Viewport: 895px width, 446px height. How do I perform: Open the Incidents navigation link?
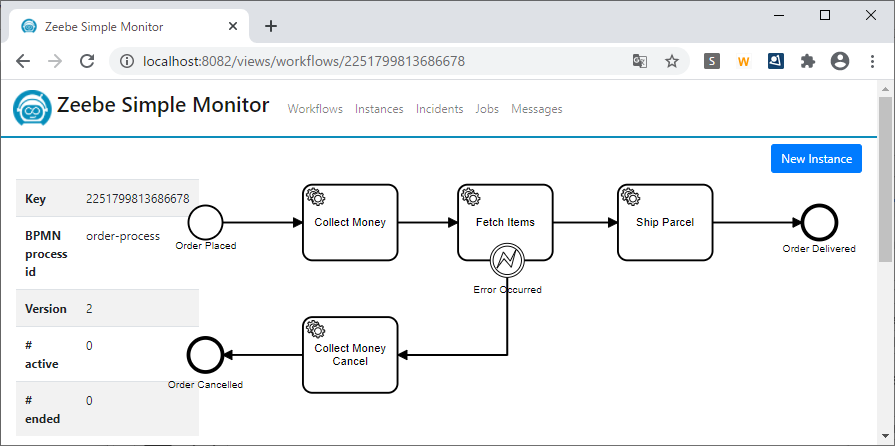click(440, 109)
